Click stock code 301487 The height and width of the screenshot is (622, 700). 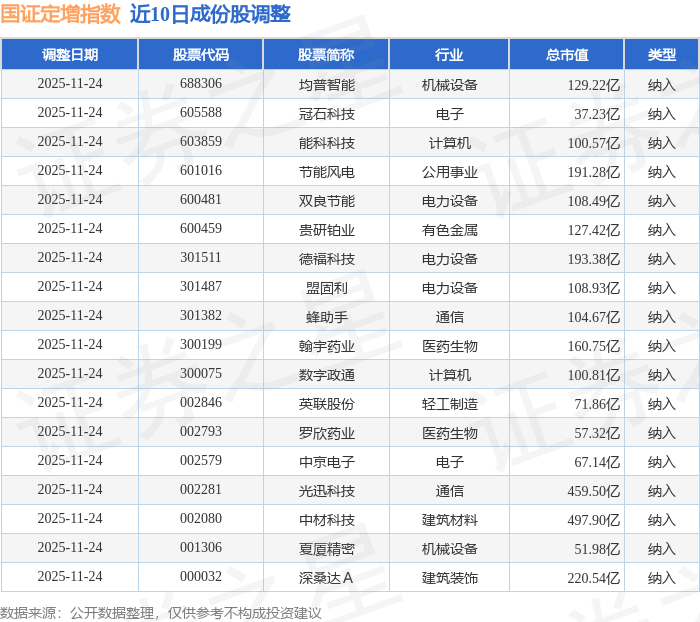pos(201,287)
